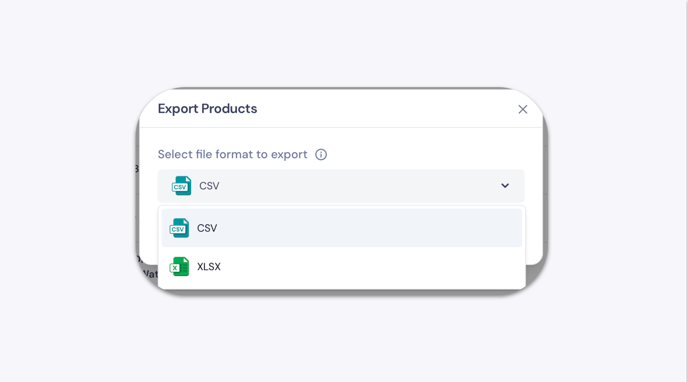Viewport: 688px width, 382px height.
Task: Click the selected CSV text in combo box
Action: pyautogui.click(x=209, y=186)
